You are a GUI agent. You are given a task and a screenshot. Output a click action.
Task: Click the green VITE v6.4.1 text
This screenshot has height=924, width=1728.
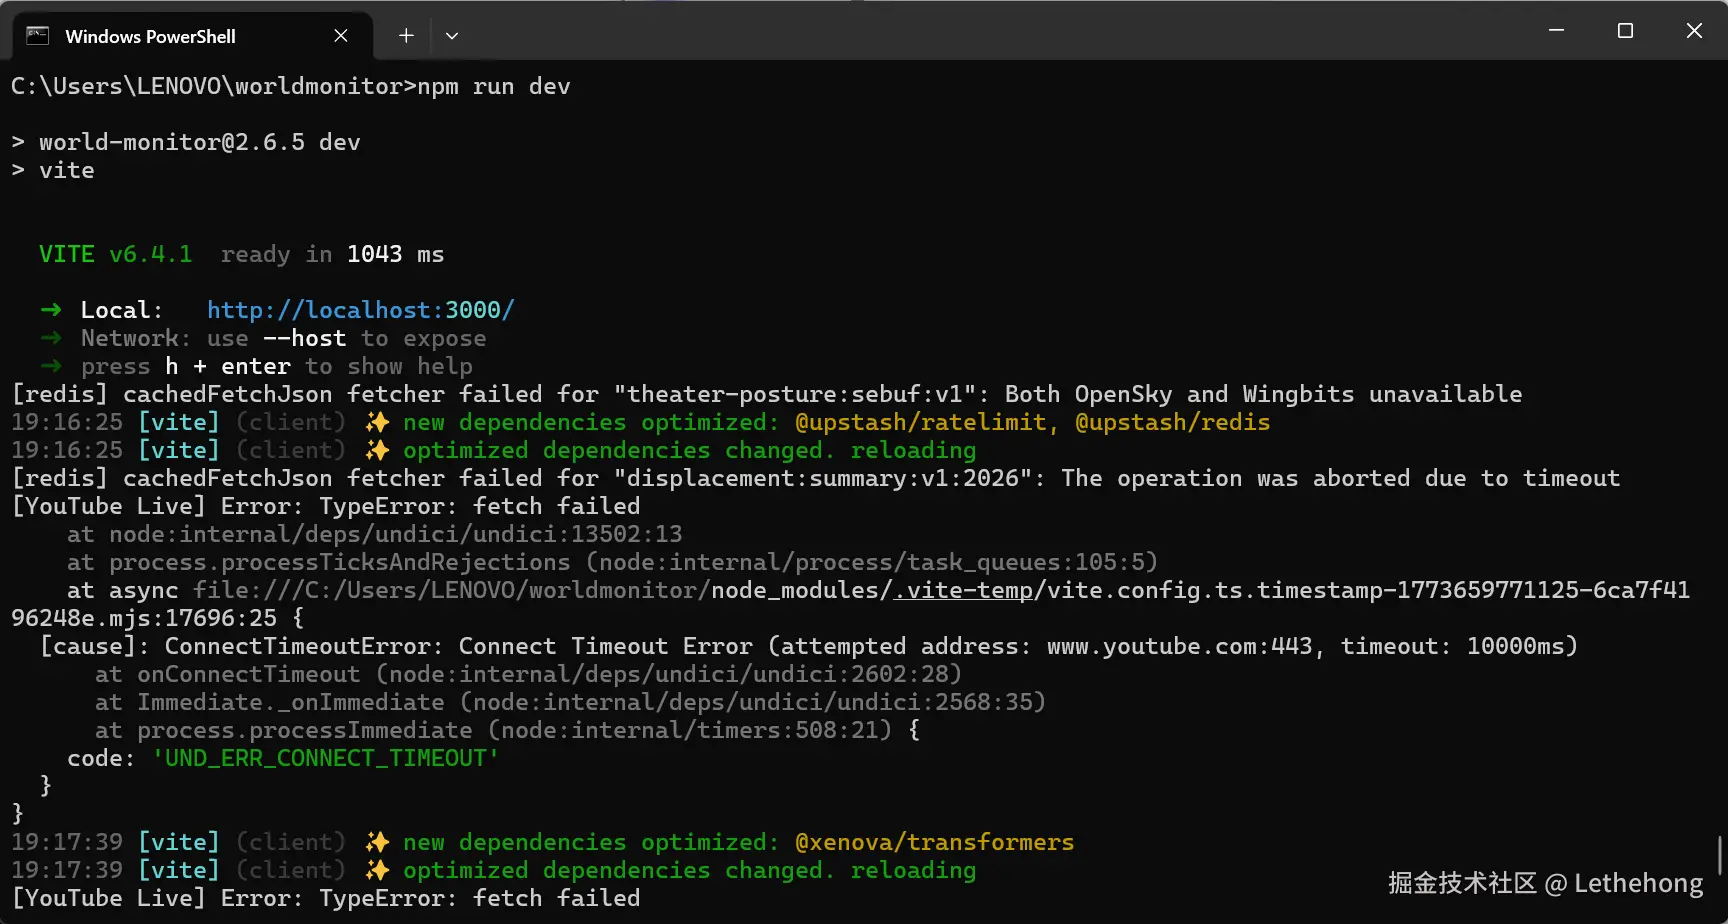(x=115, y=254)
